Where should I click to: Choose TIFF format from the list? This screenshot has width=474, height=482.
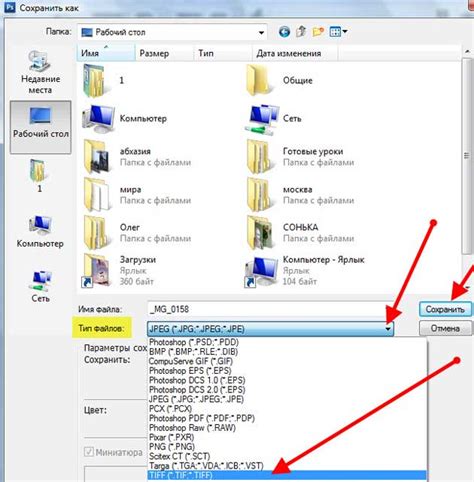point(287,475)
